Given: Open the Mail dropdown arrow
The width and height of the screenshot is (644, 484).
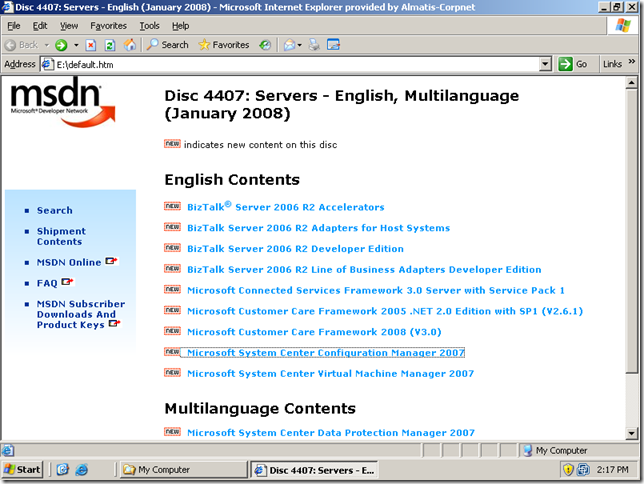Looking at the screenshot, I should pyautogui.click(x=299, y=45).
